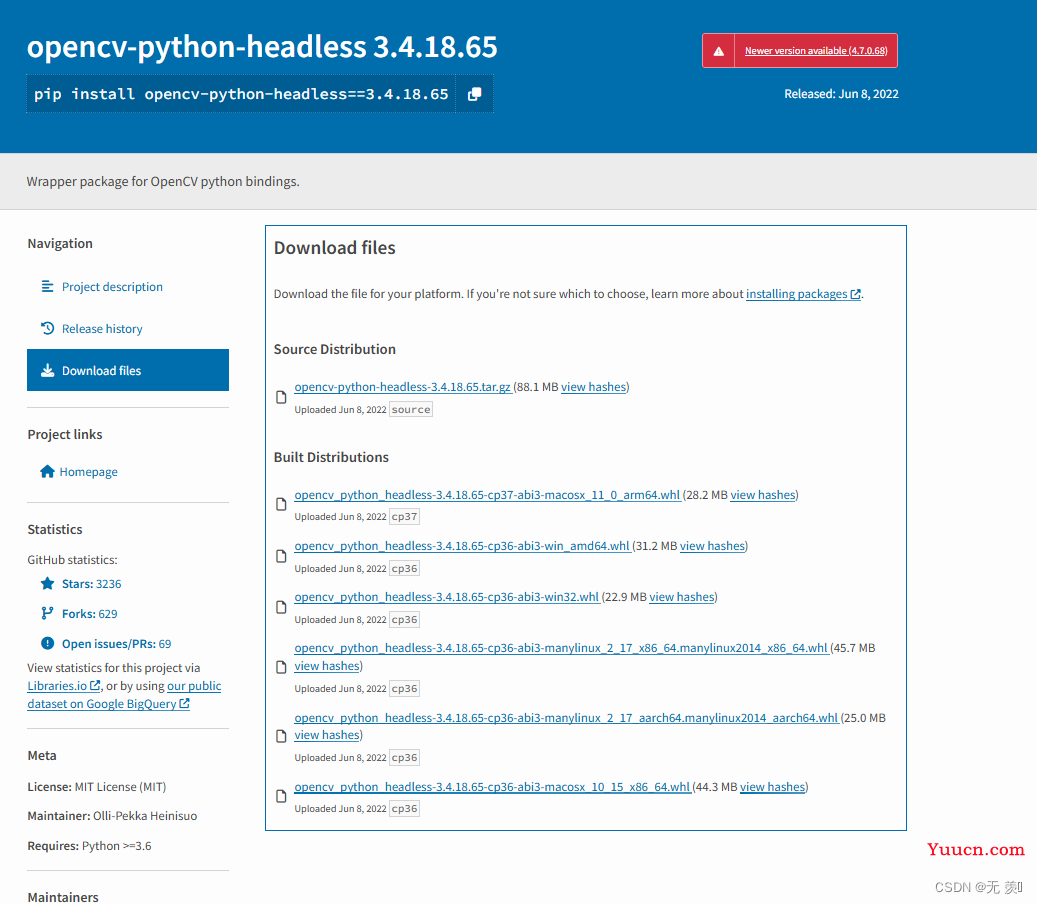Click the Stars star icon
The height and width of the screenshot is (904, 1037).
[x=48, y=583]
